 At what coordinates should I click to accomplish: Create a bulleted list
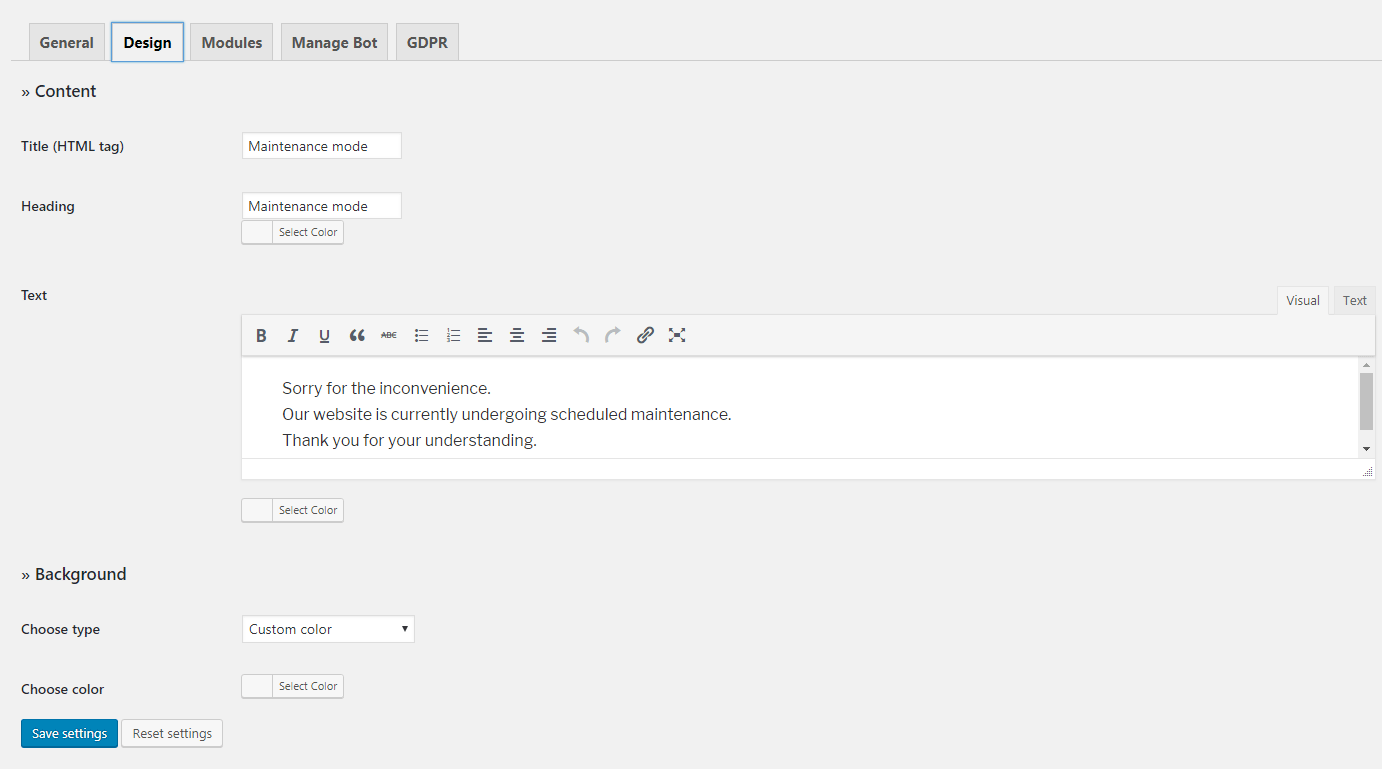click(x=421, y=336)
